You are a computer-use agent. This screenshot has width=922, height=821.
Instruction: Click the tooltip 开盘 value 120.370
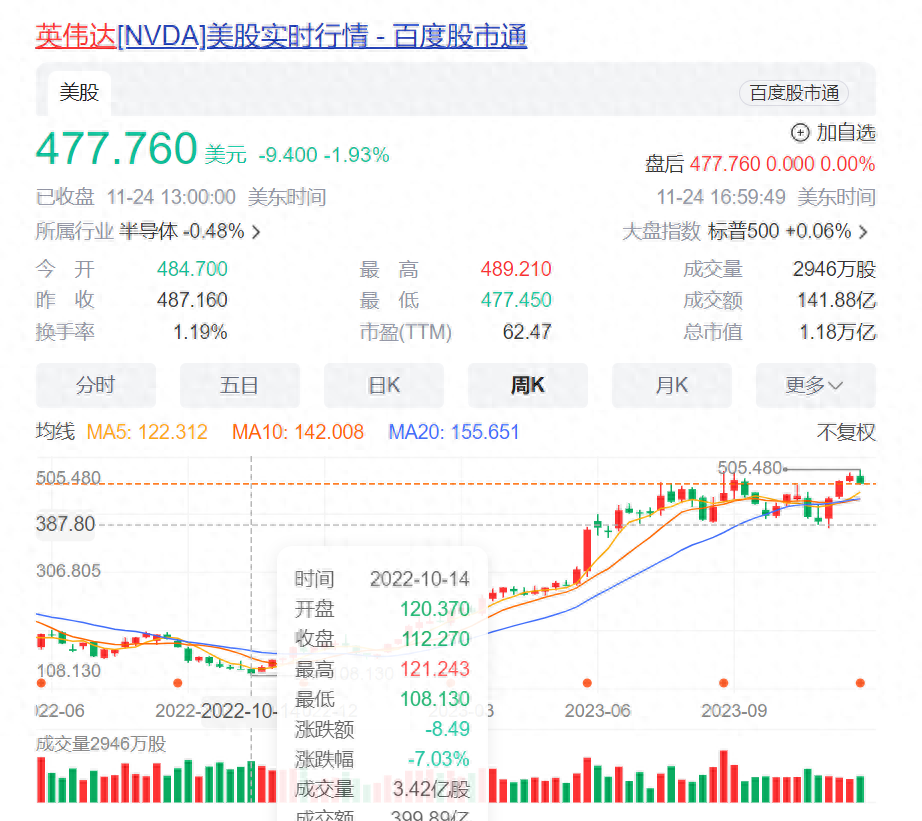click(x=435, y=609)
